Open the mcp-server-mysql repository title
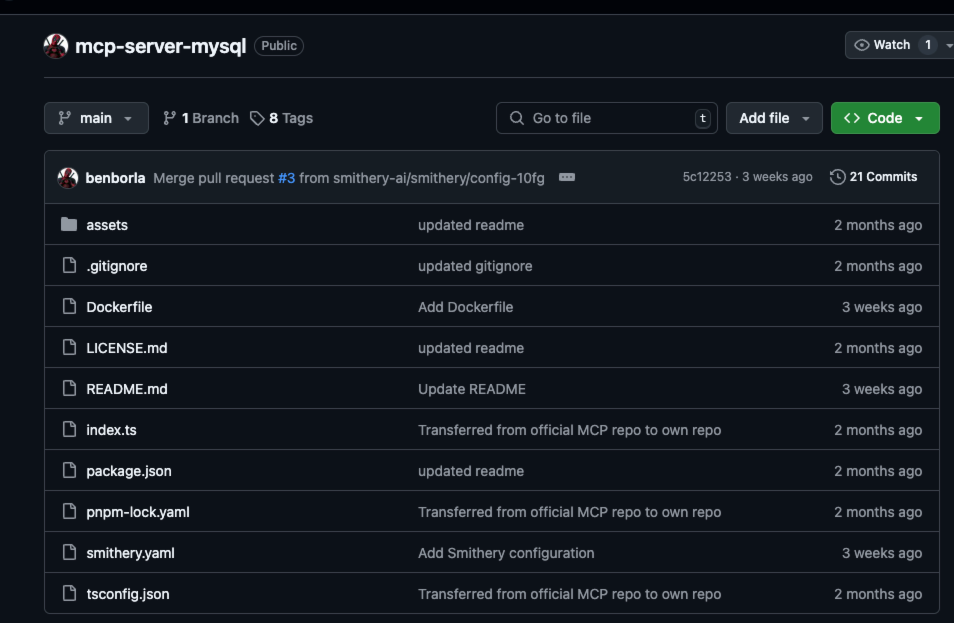The image size is (954, 623). pyautogui.click(x=161, y=46)
